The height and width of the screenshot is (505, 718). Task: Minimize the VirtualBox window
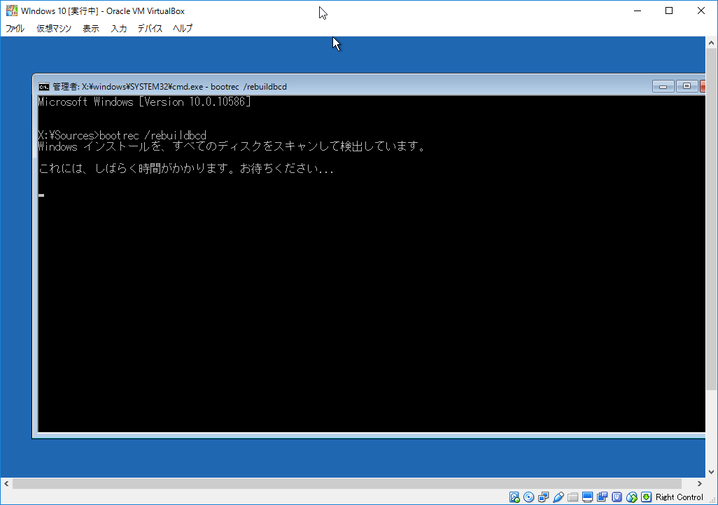pos(637,11)
